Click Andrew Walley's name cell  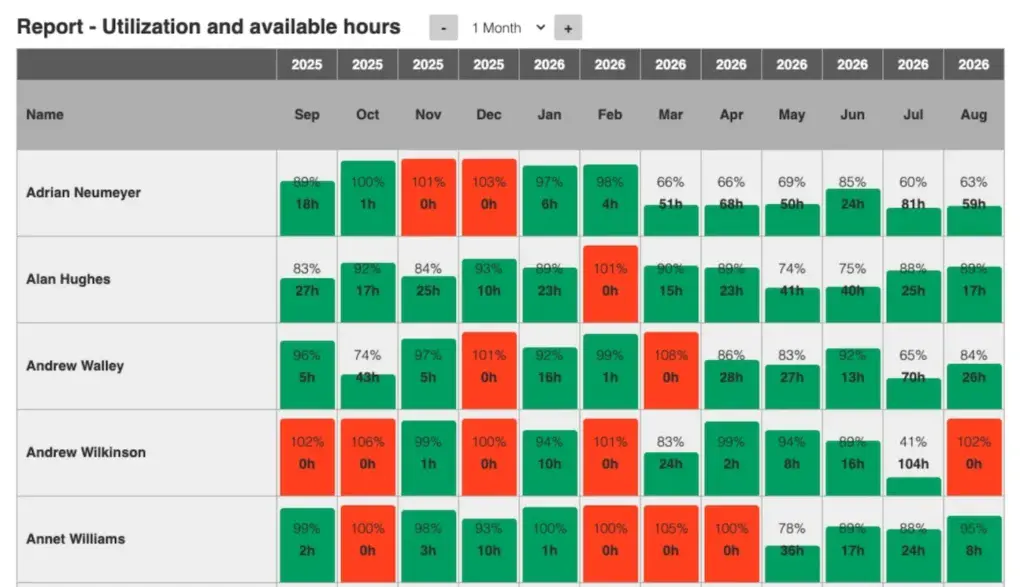click(75, 366)
